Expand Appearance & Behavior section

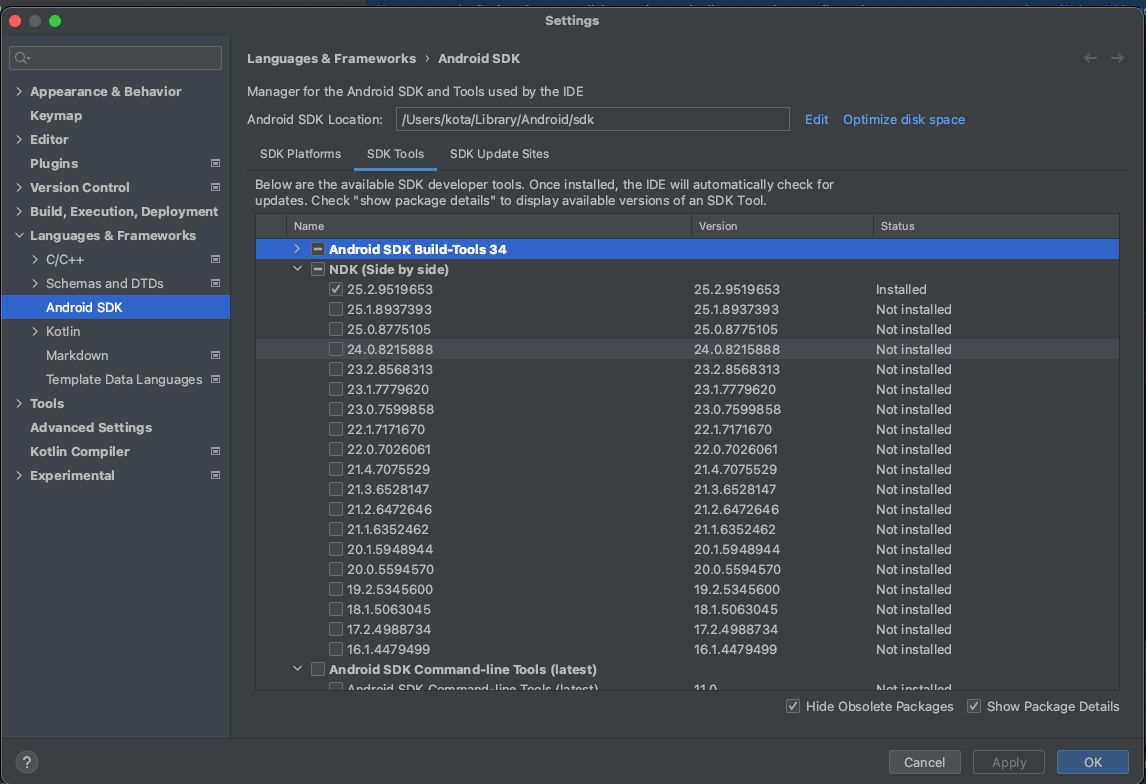(19, 91)
